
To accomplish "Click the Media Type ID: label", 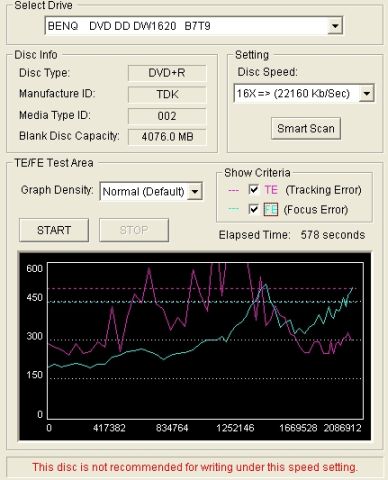I will click(x=55, y=115).
